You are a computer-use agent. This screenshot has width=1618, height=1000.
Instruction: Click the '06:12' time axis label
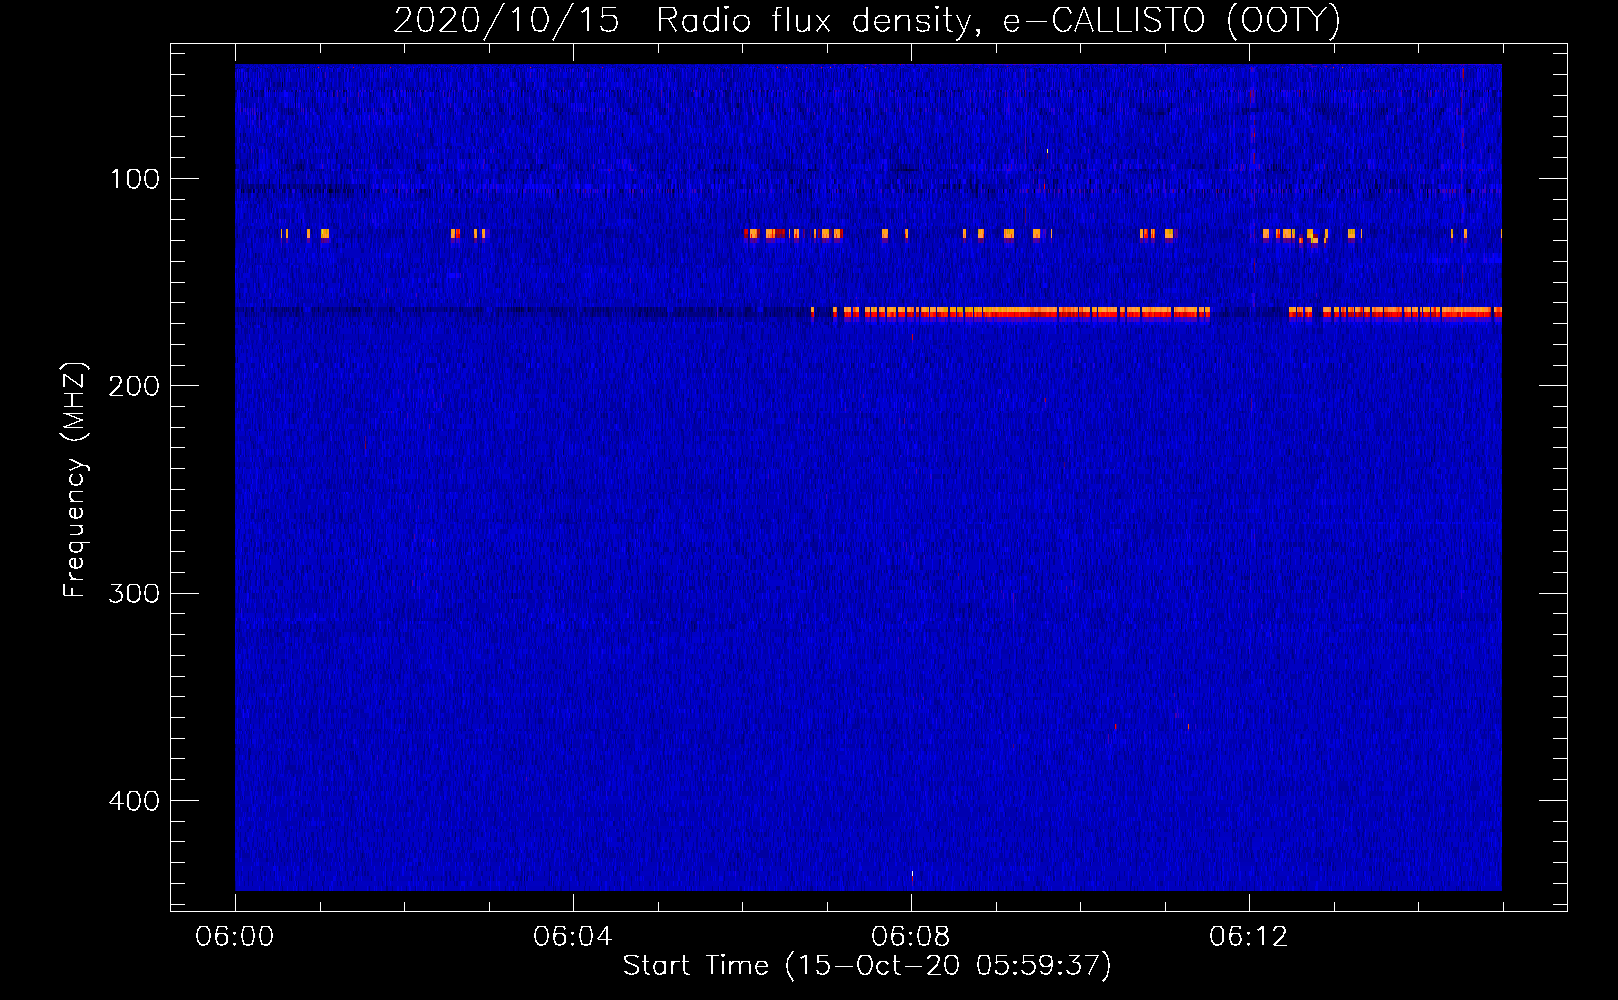pyautogui.click(x=1249, y=937)
